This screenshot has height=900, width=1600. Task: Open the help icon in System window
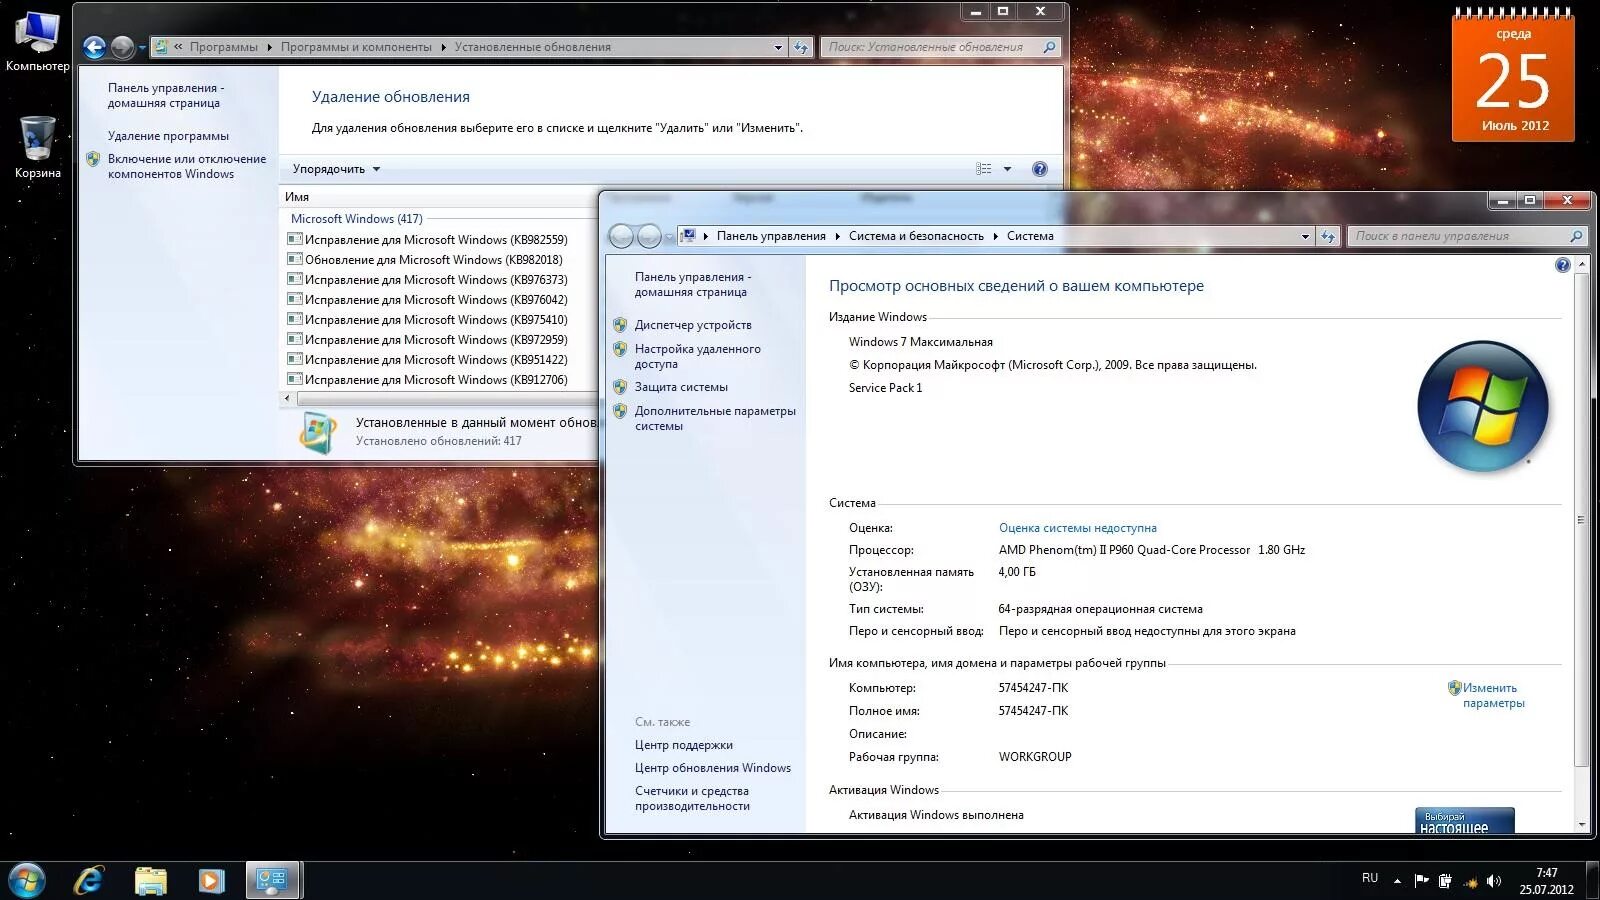pos(1563,265)
